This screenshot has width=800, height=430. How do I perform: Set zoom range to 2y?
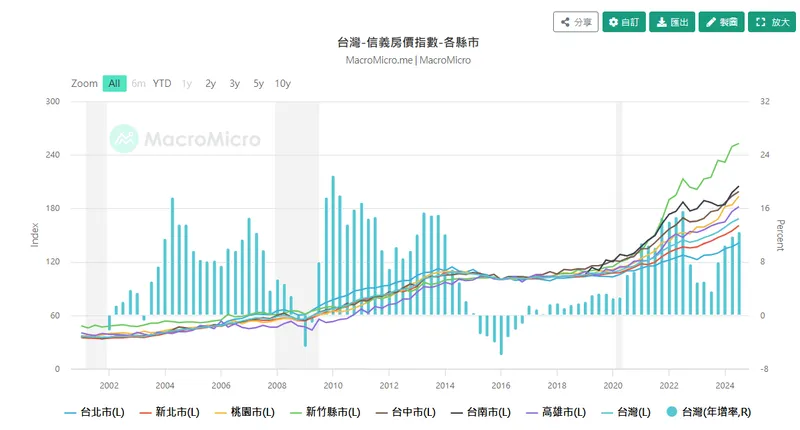210,83
